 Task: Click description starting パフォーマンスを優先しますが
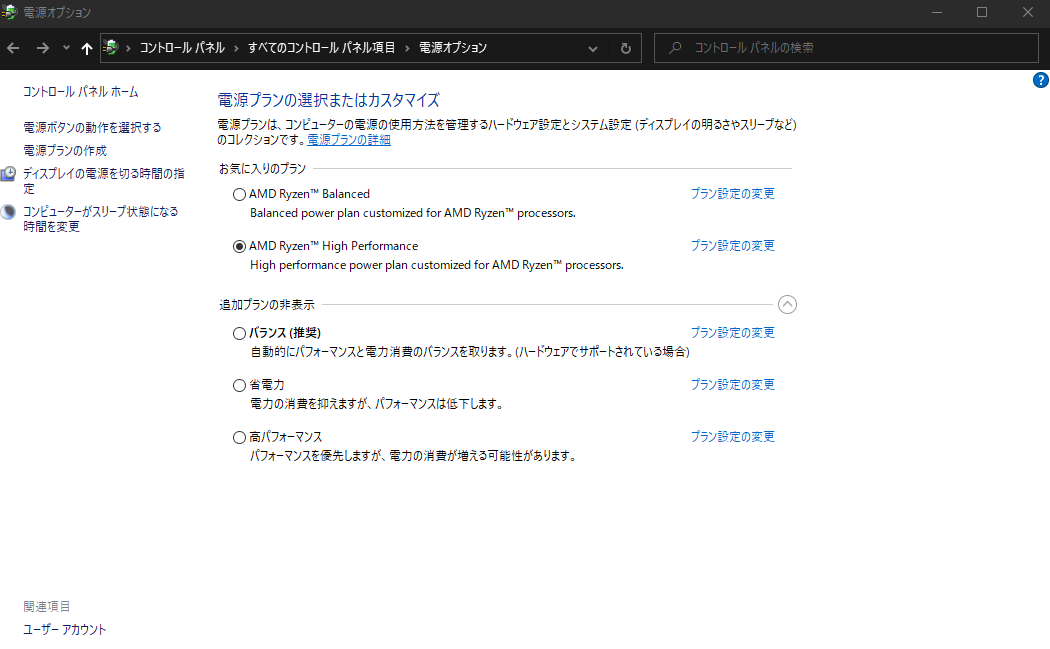[413, 456]
